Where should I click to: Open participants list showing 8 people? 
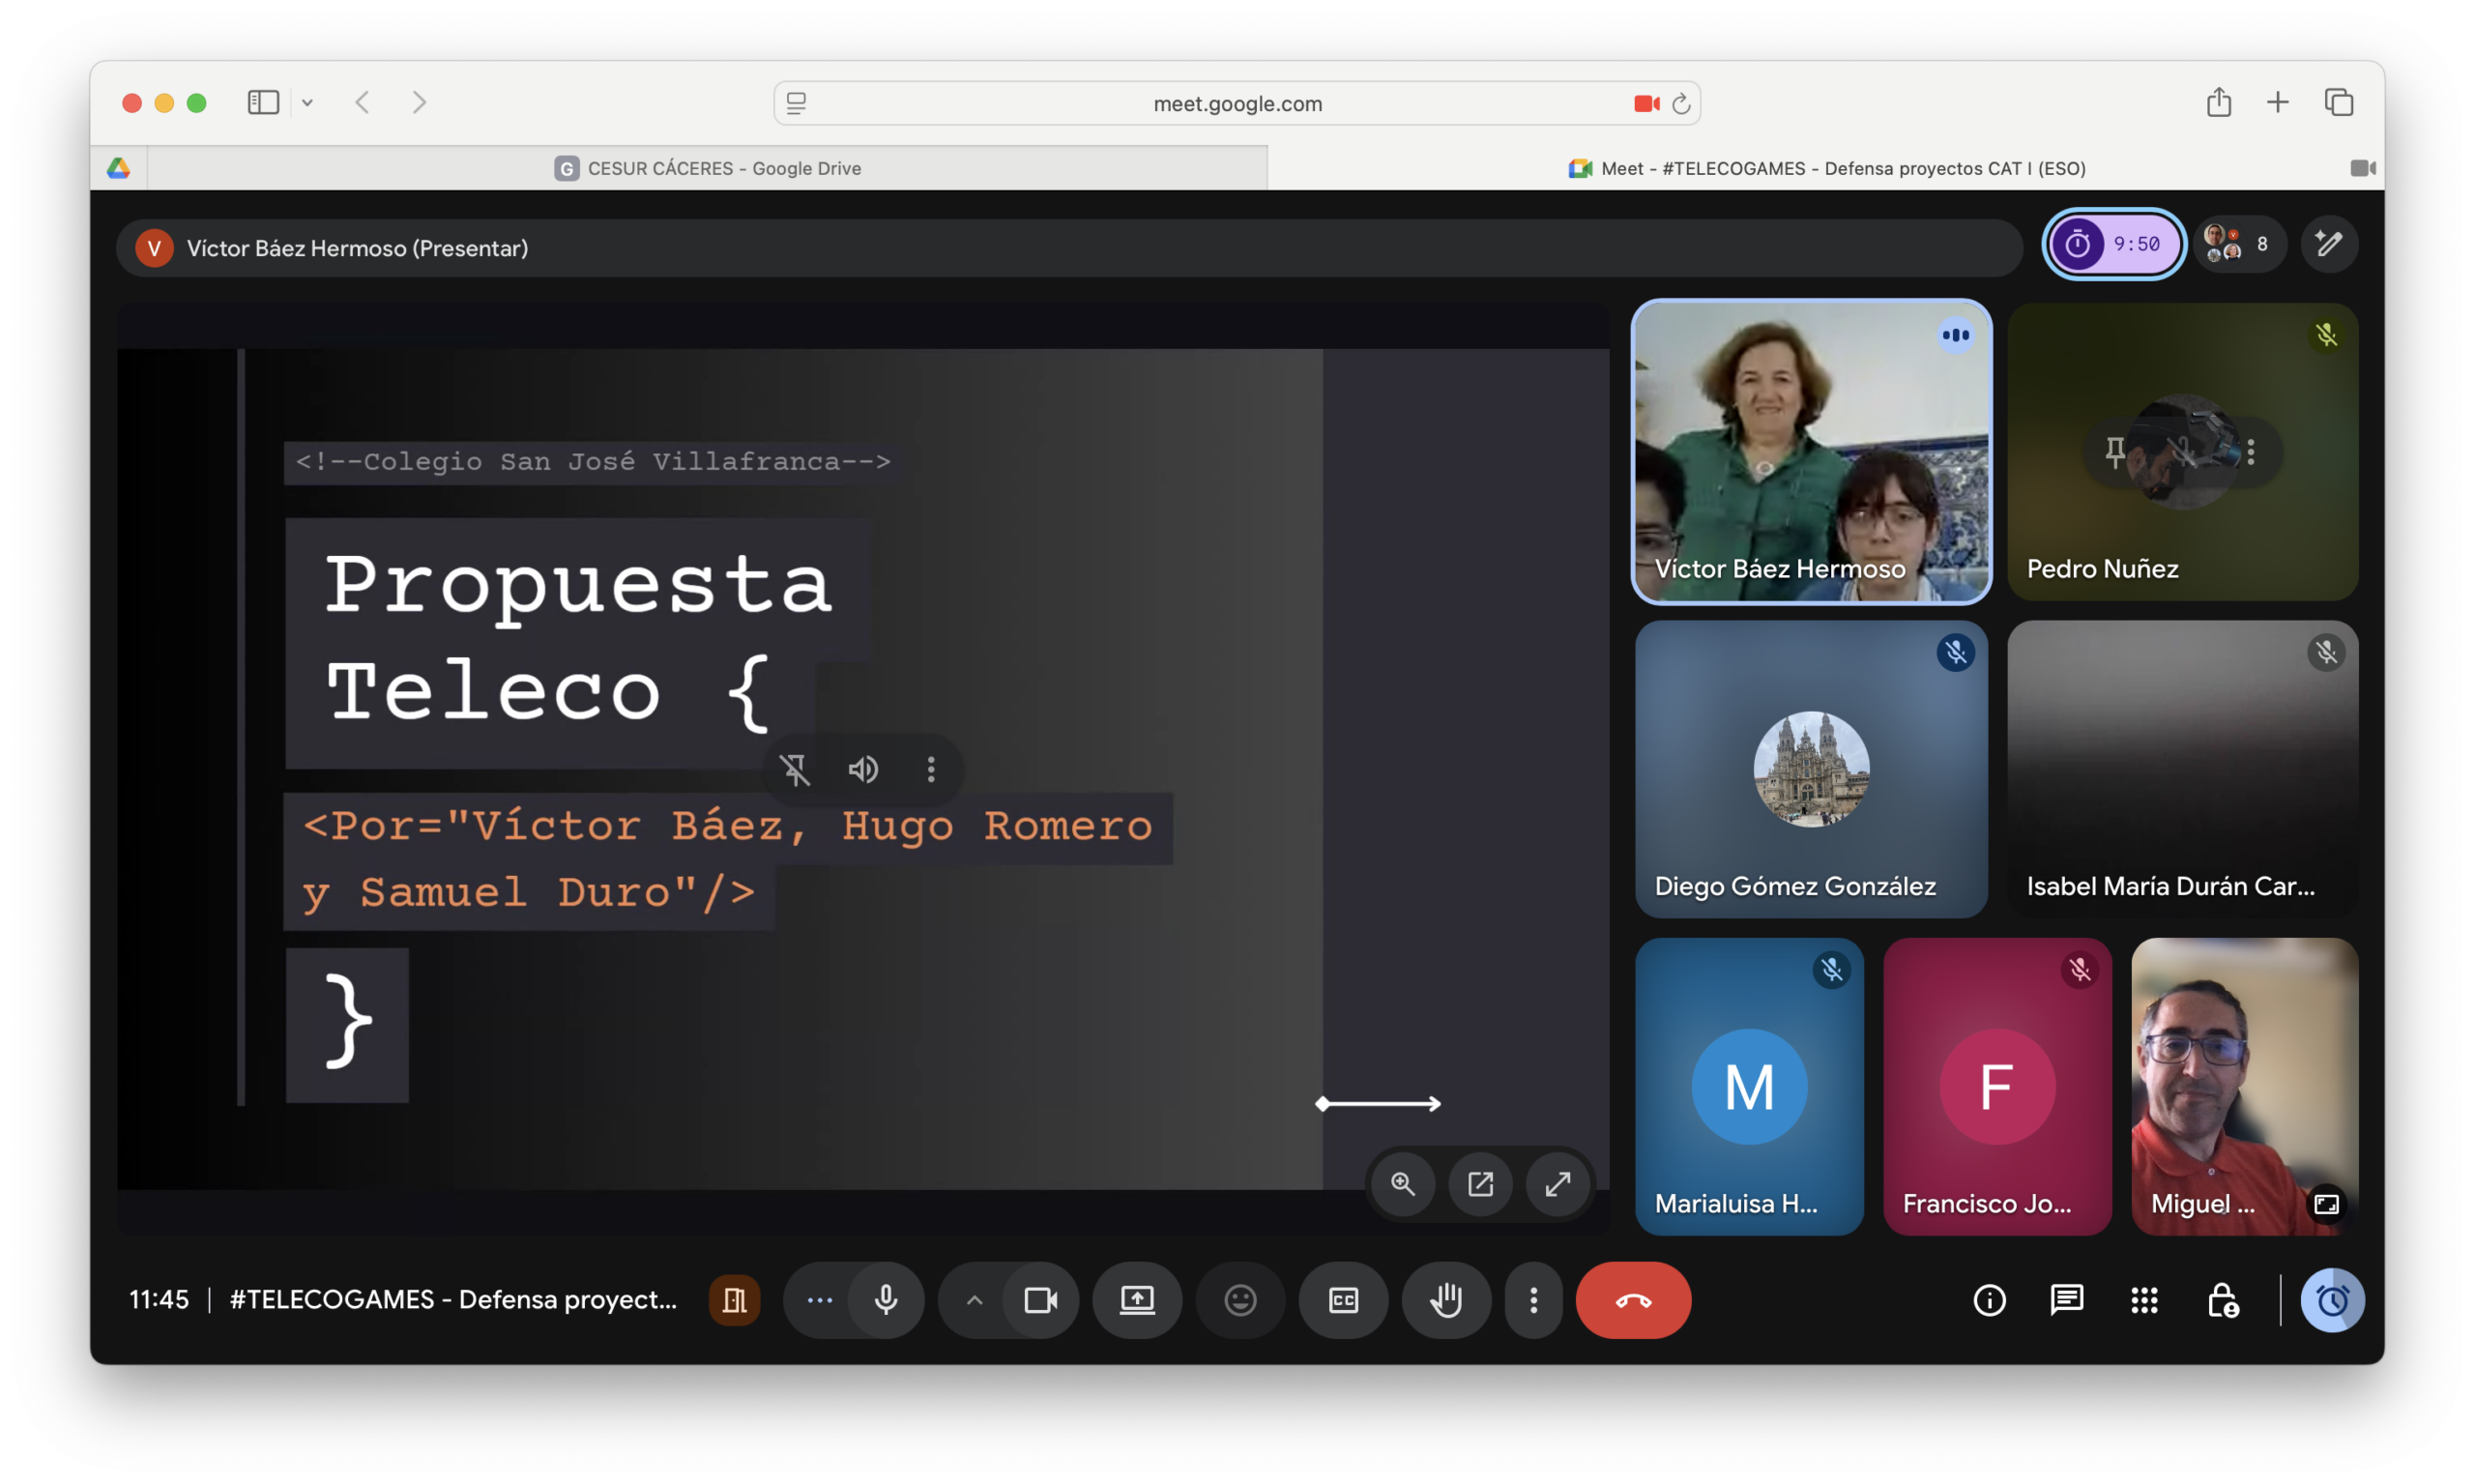(x=2239, y=244)
